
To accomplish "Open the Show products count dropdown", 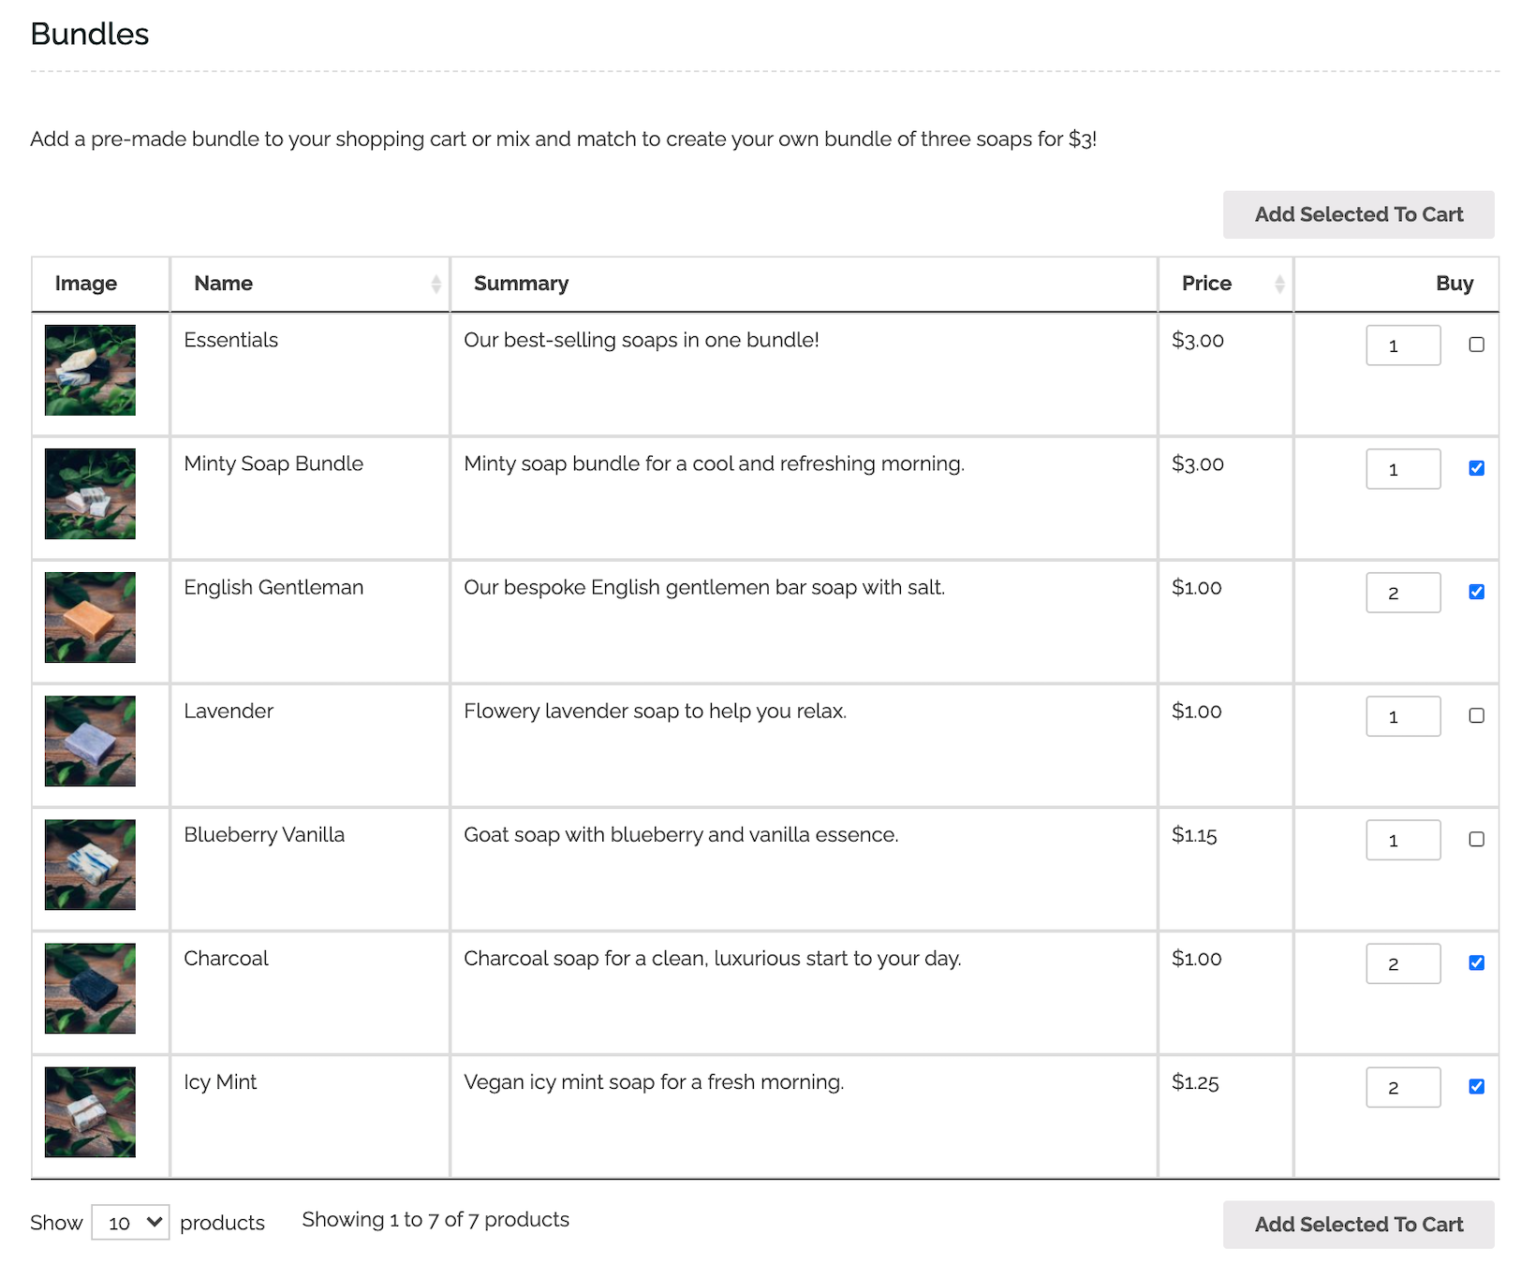I will coord(129,1222).
